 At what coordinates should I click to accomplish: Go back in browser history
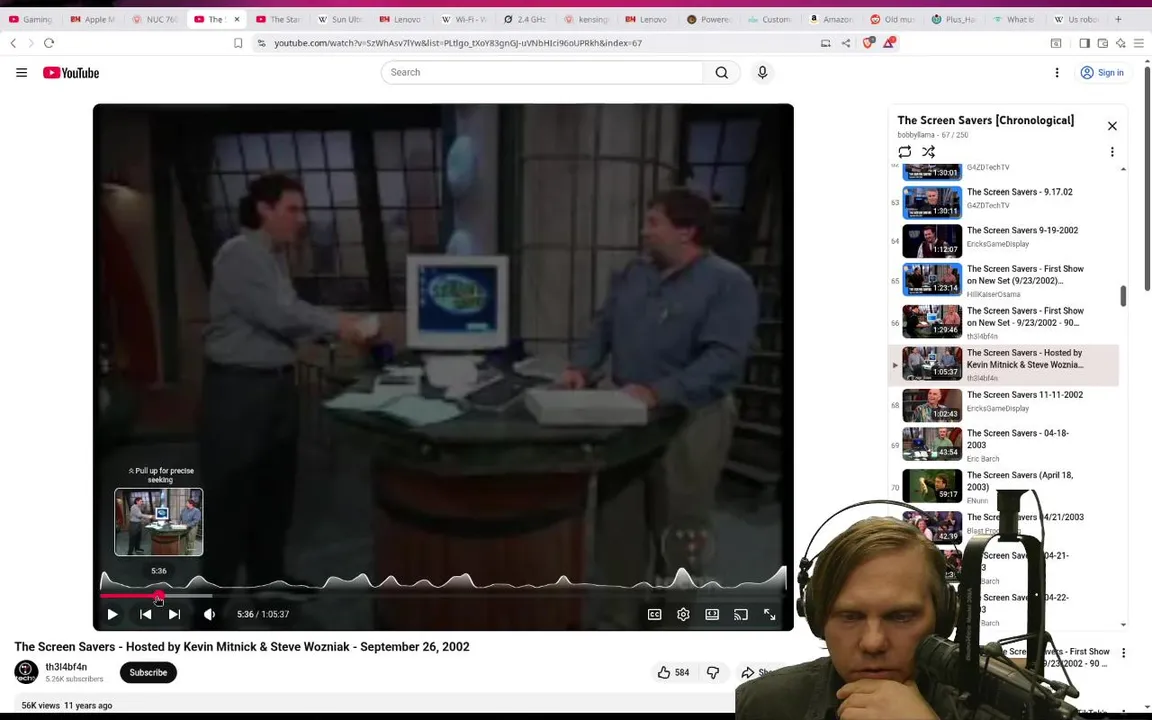[x=13, y=43]
